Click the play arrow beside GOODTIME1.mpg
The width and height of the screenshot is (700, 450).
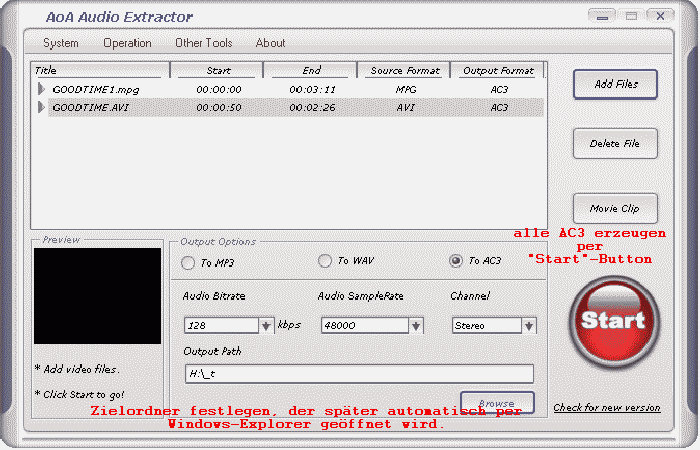pyautogui.click(x=41, y=89)
